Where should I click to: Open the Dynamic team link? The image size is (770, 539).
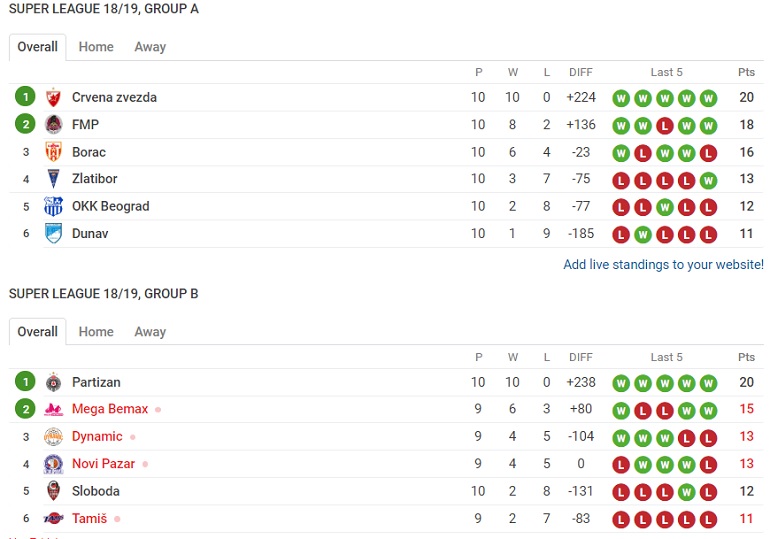pos(97,436)
